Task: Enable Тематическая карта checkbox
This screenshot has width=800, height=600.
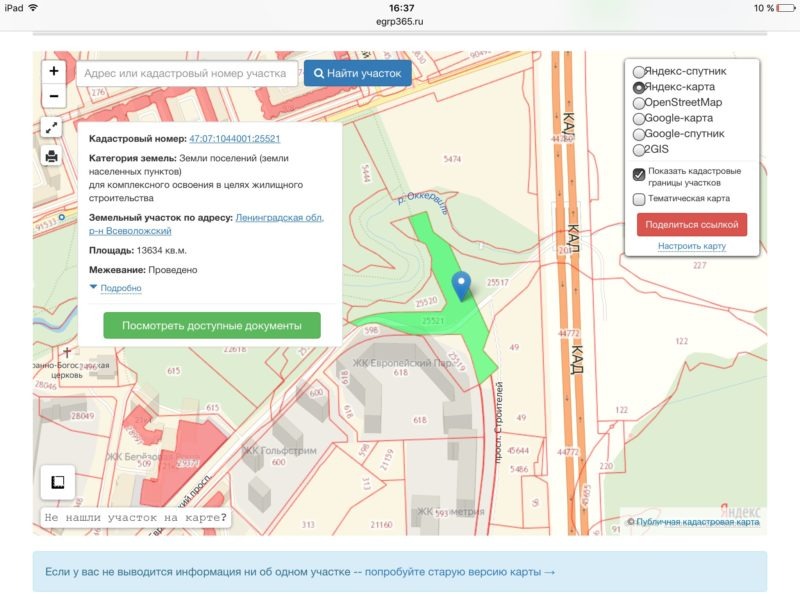Action: click(x=639, y=199)
